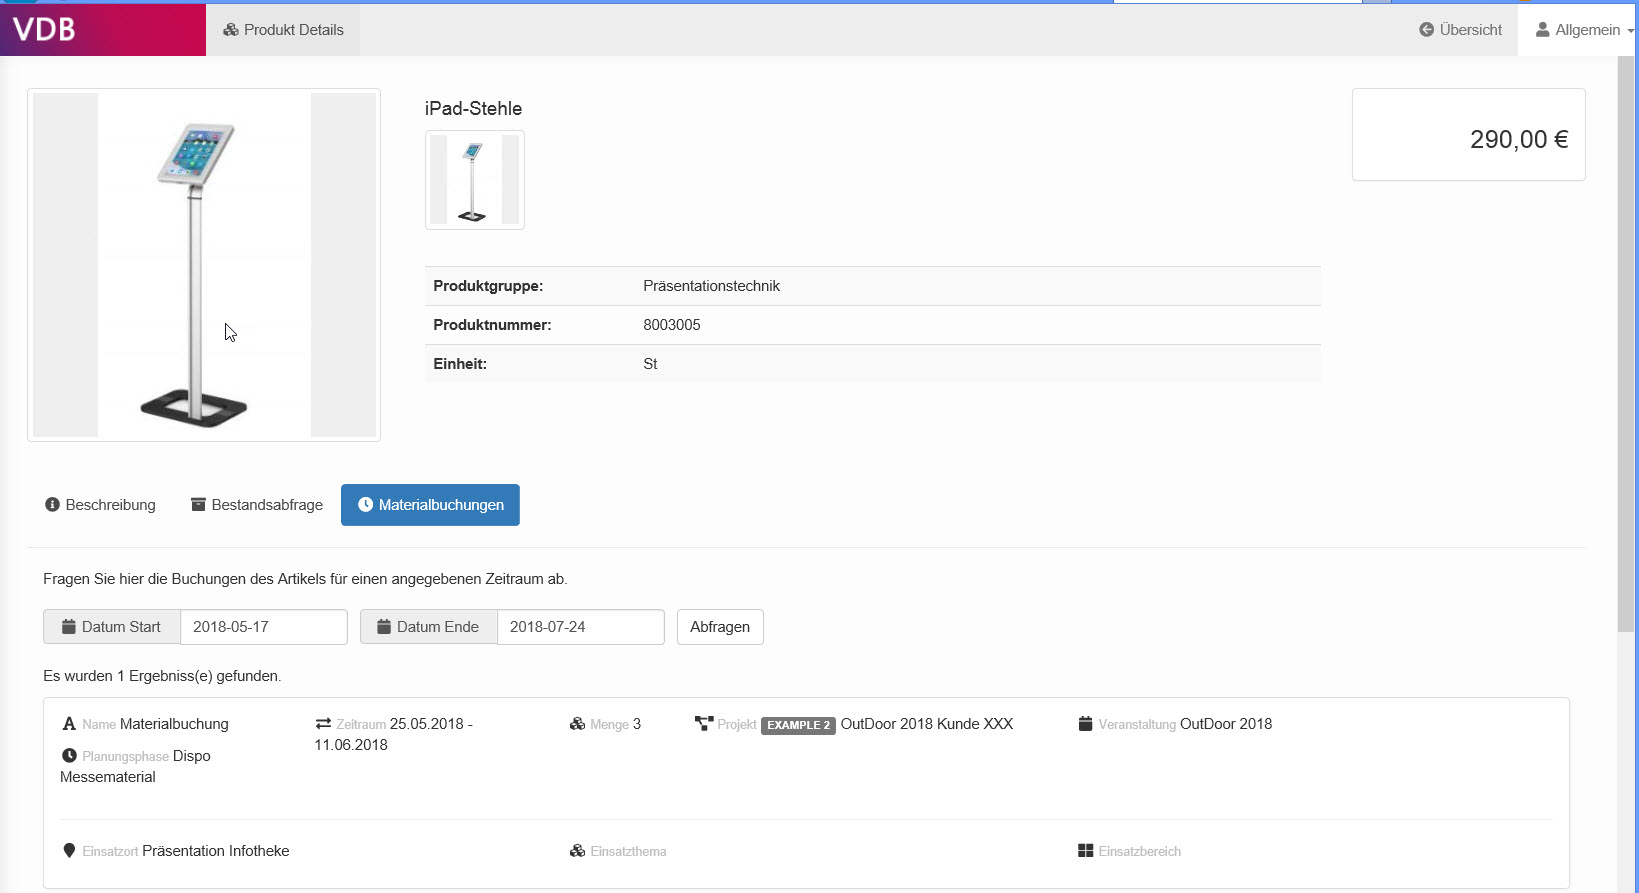Viewport: 1639px width, 893px height.
Task: Click the Produktnummer label
Action: pos(492,325)
